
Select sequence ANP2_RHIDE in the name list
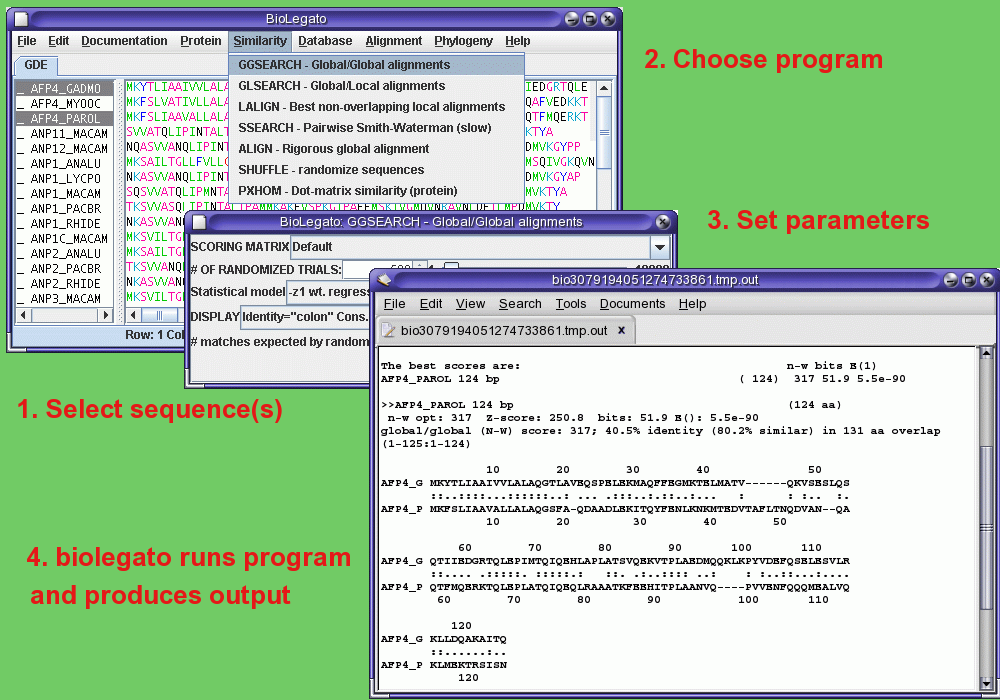tap(65, 283)
